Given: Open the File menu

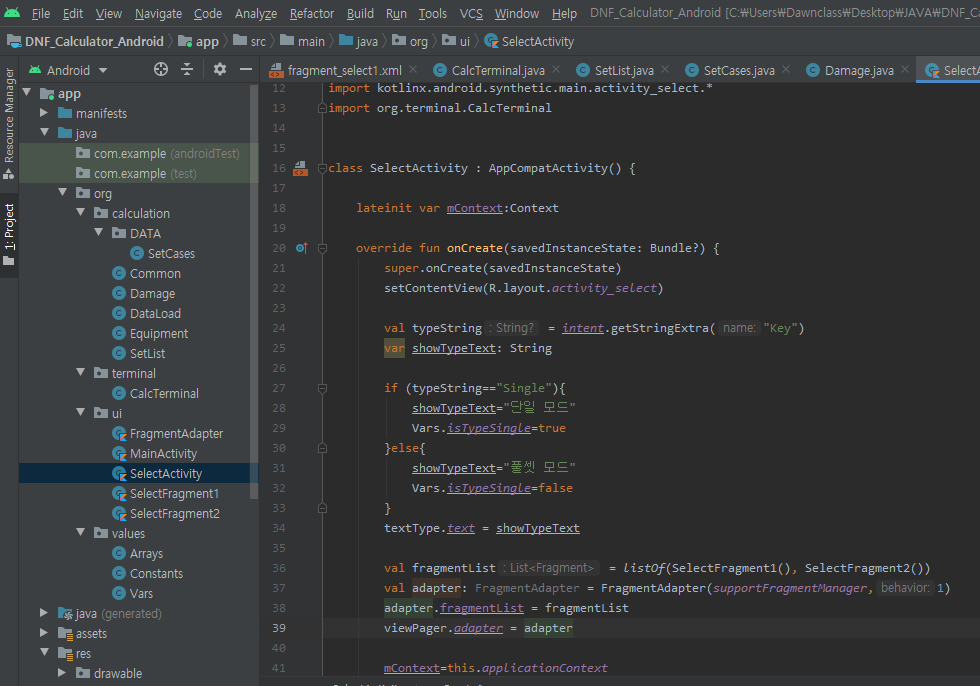Looking at the screenshot, I should [41, 13].
